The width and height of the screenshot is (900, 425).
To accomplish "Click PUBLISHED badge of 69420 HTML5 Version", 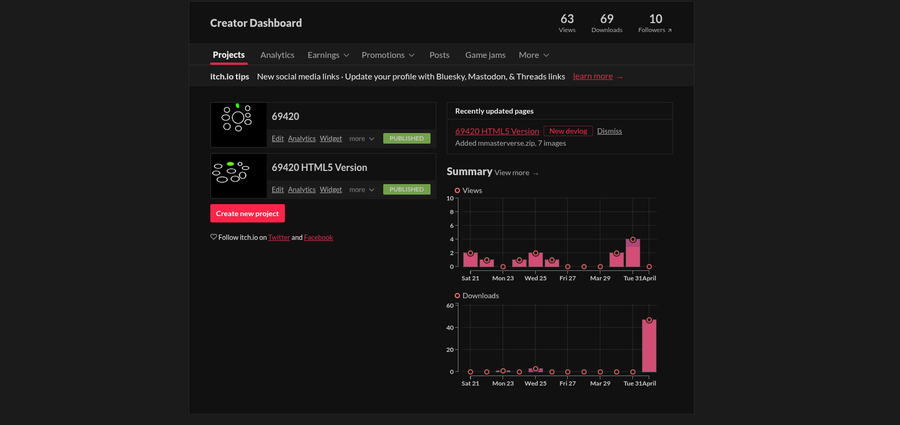I will click(407, 190).
